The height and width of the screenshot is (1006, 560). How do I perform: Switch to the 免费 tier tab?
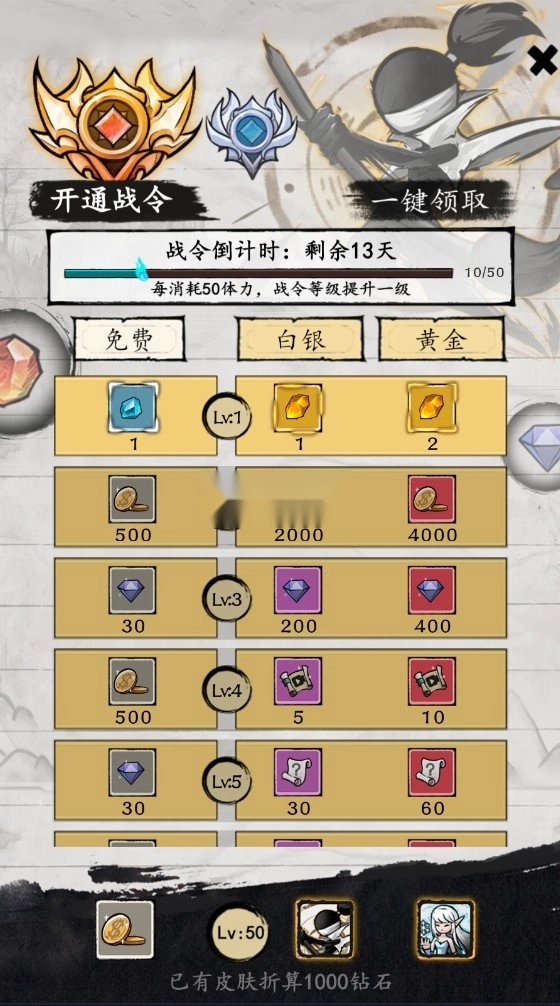coord(129,339)
